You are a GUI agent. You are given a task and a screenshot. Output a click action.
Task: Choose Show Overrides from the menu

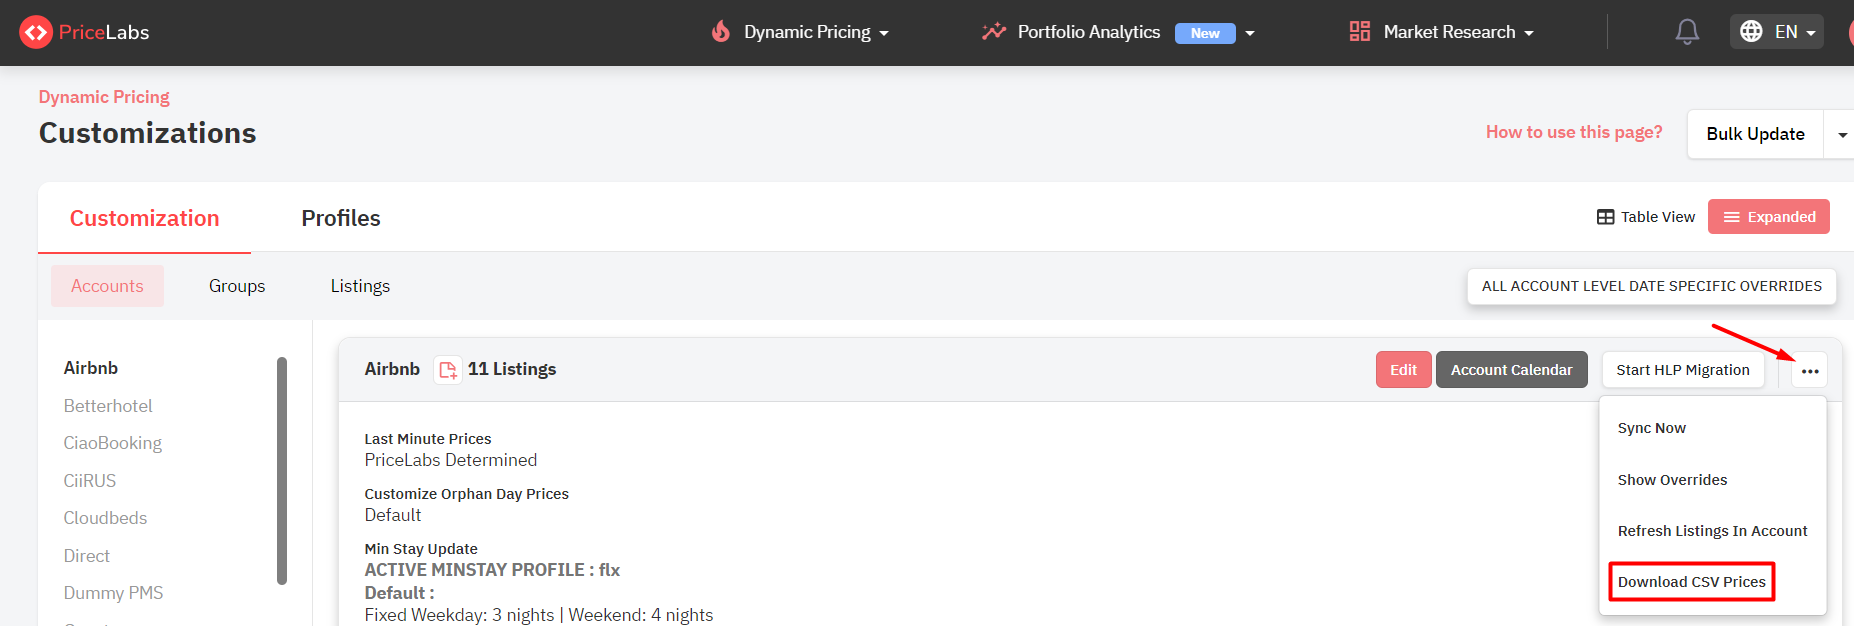coord(1672,480)
